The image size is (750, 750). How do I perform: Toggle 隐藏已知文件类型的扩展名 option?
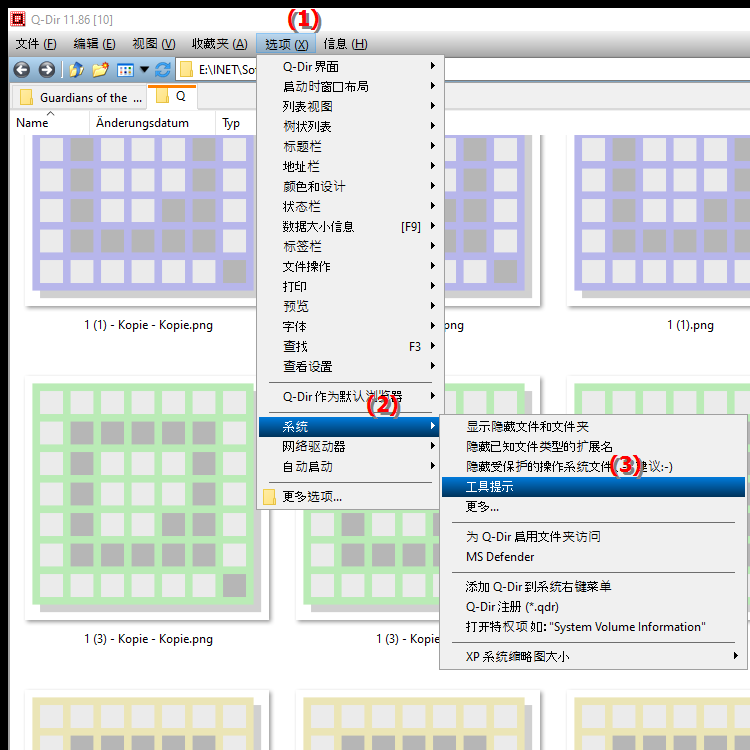593,446
